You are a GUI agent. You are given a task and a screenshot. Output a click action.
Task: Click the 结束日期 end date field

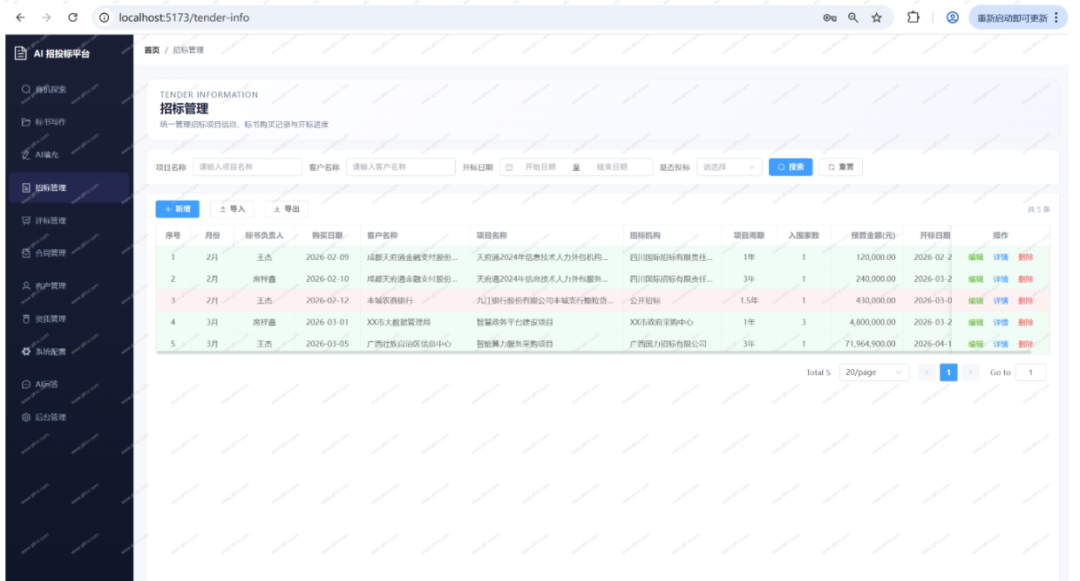tap(612, 167)
